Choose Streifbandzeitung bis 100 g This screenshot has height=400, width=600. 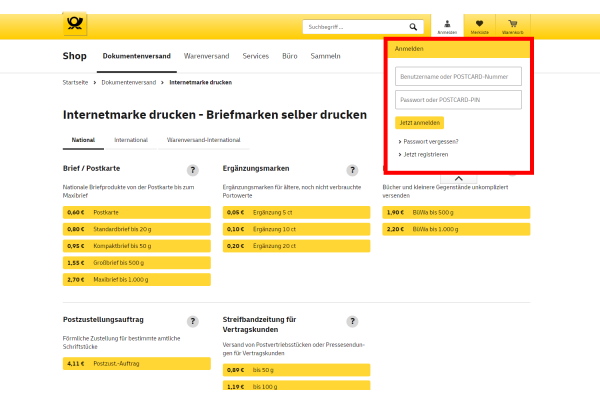click(x=297, y=385)
